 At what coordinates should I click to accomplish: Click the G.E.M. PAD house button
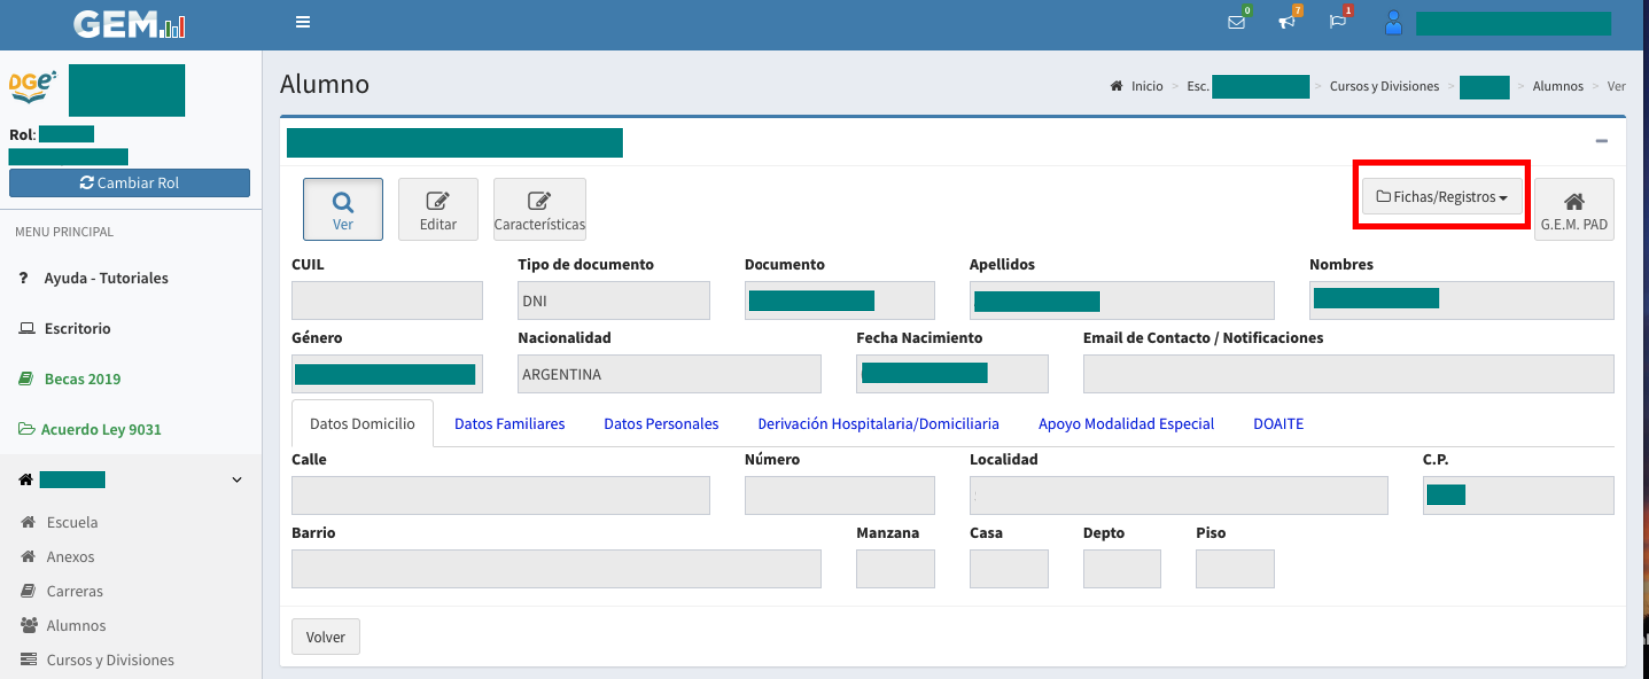(x=1574, y=209)
